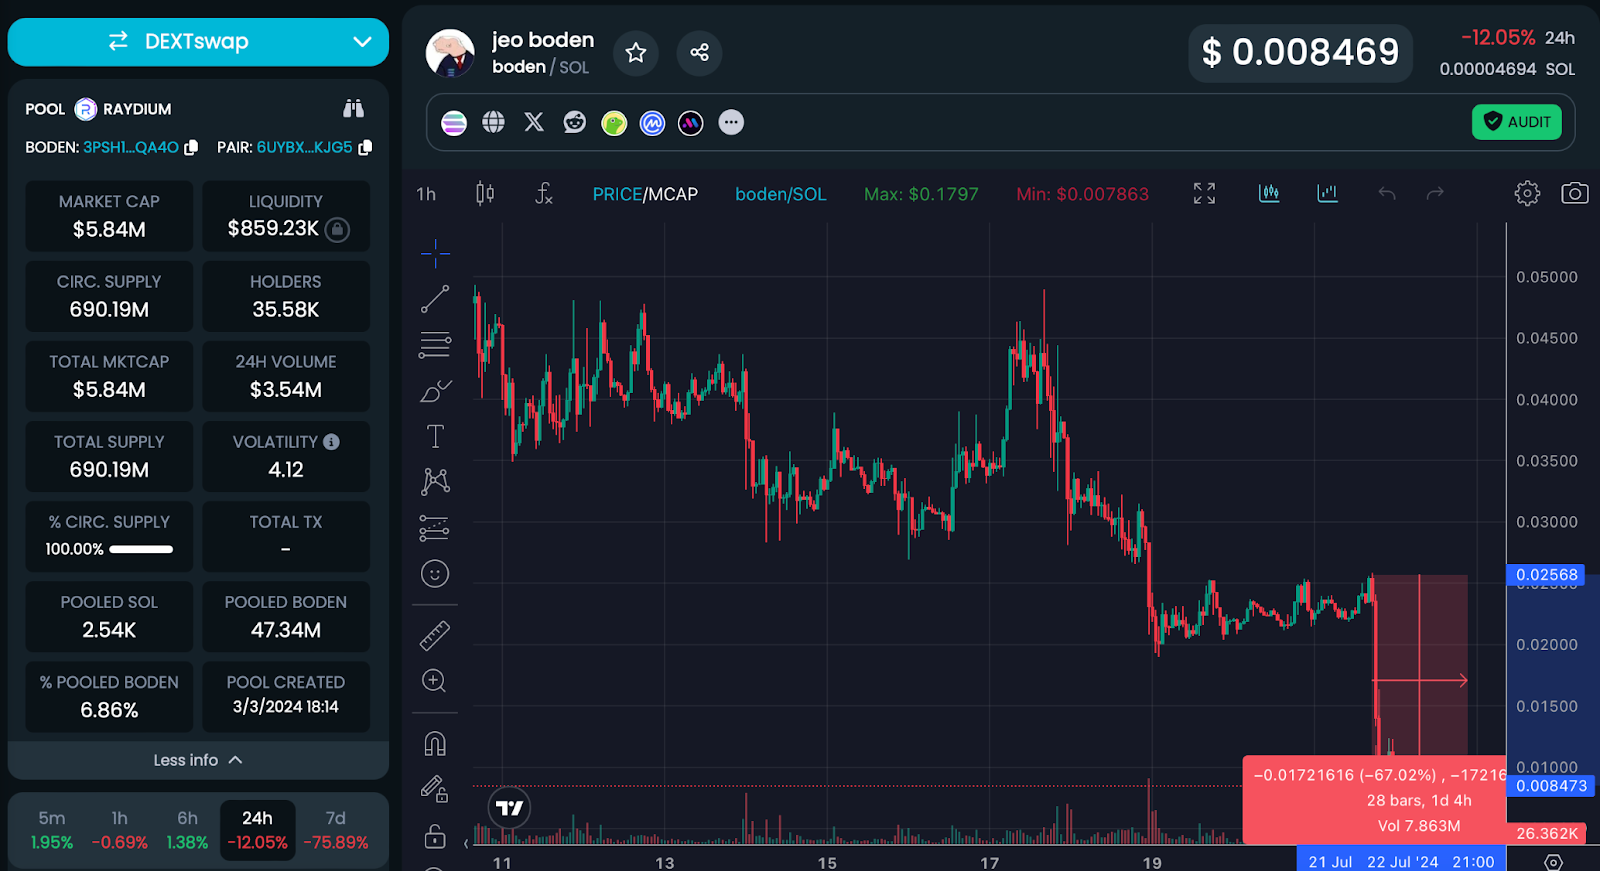The image size is (1600, 871).
Task: Open the DEXTswap dropdown
Action: 198,42
